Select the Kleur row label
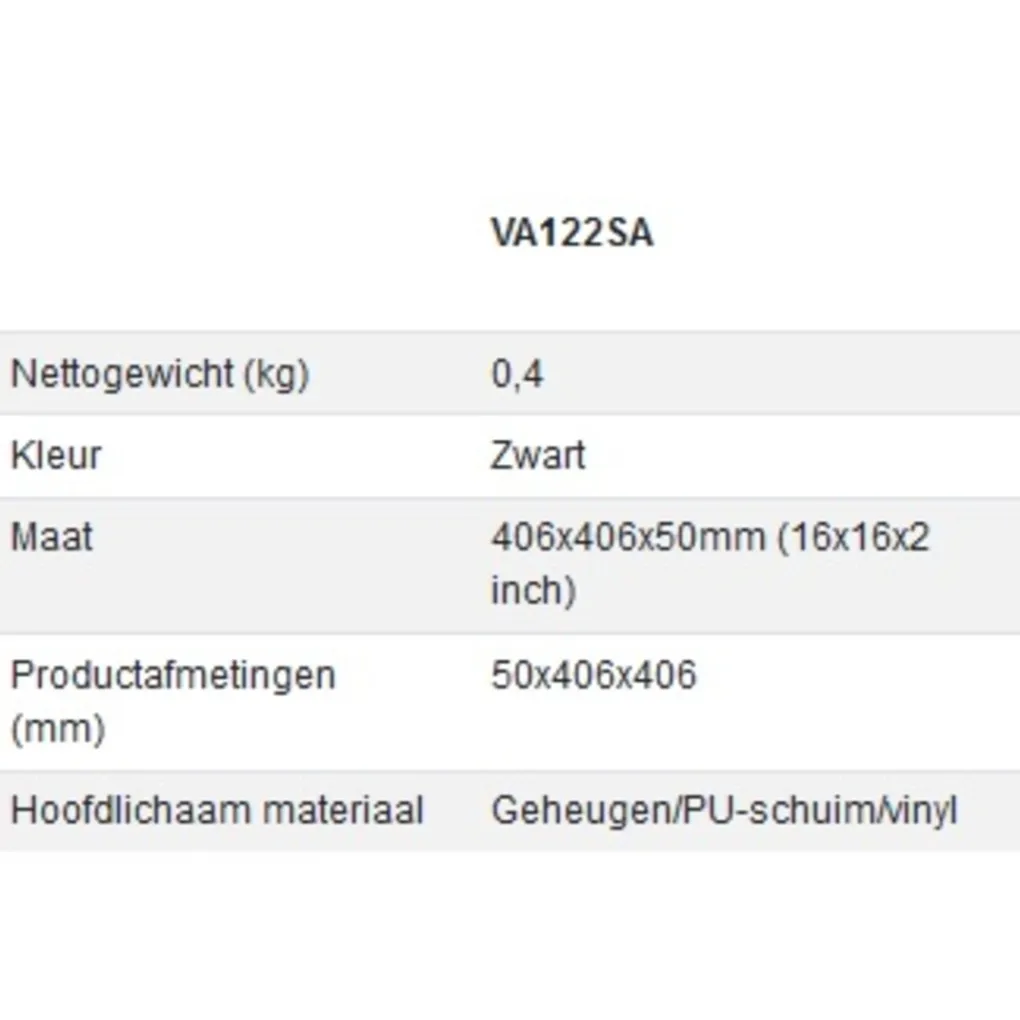The width and height of the screenshot is (1020, 1020). (56, 455)
